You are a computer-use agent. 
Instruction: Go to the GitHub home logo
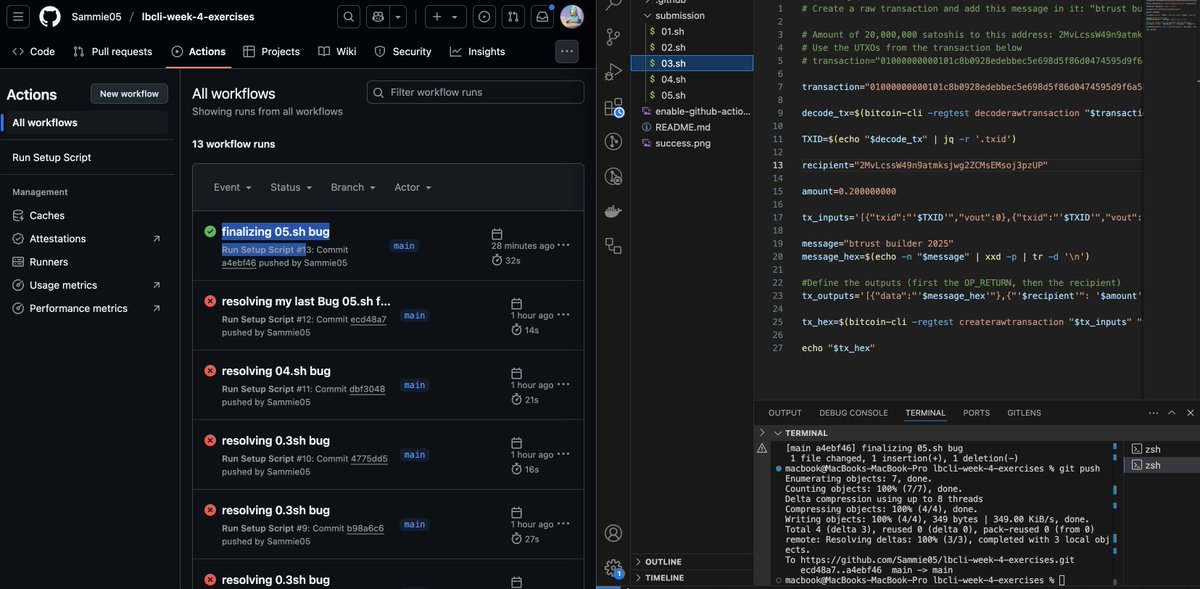pyautogui.click(x=50, y=17)
